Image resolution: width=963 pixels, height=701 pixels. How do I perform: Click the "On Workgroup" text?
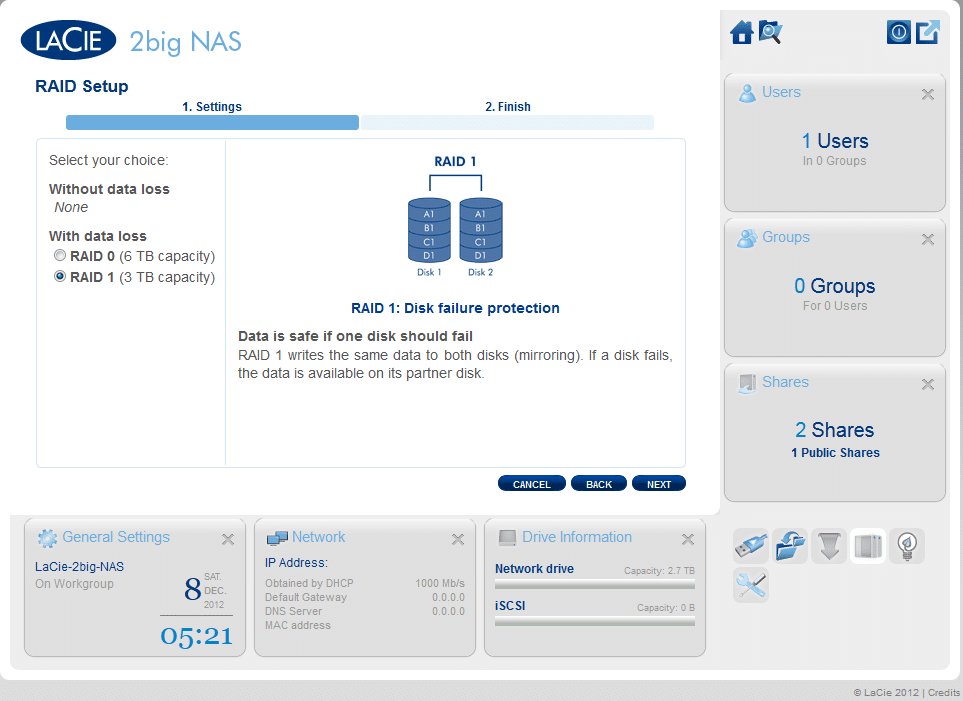tap(74, 584)
